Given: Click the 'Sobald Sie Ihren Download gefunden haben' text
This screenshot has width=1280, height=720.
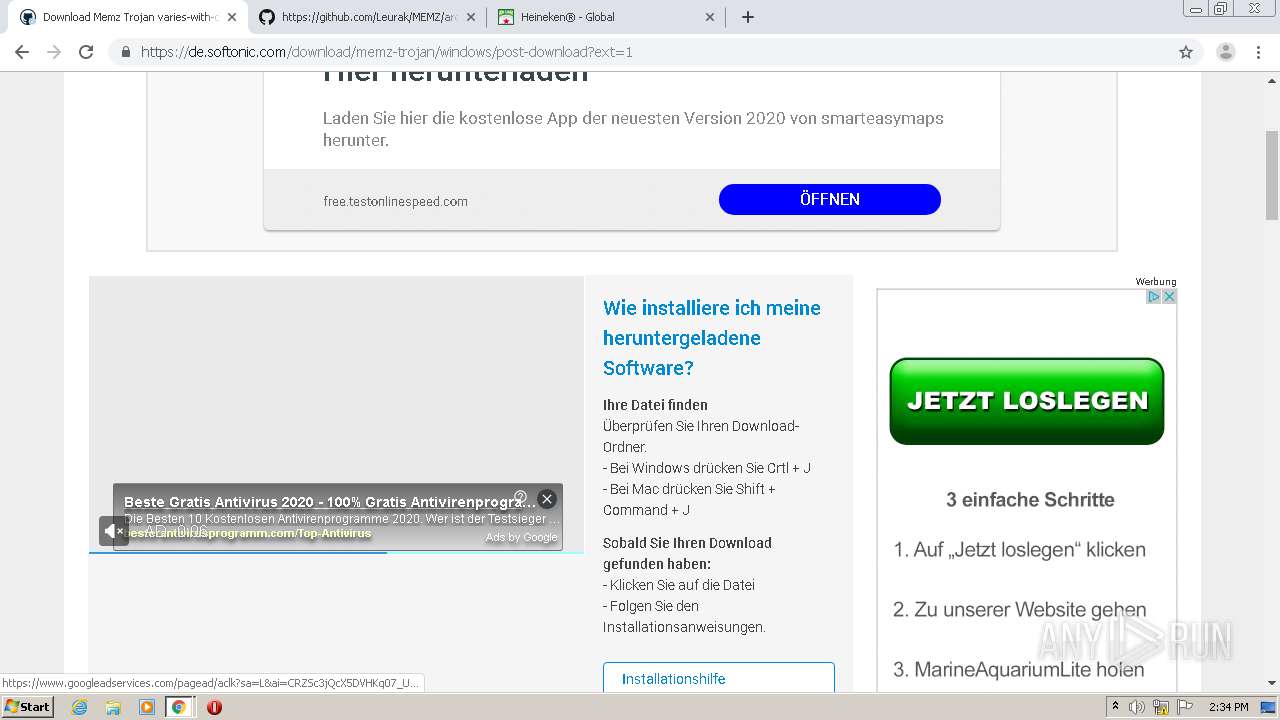Looking at the screenshot, I should 687,553.
